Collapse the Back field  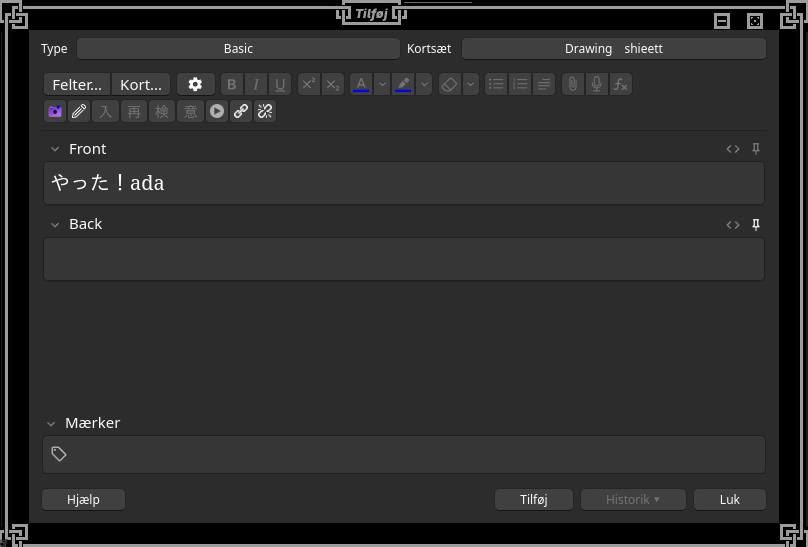[x=55, y=225]
